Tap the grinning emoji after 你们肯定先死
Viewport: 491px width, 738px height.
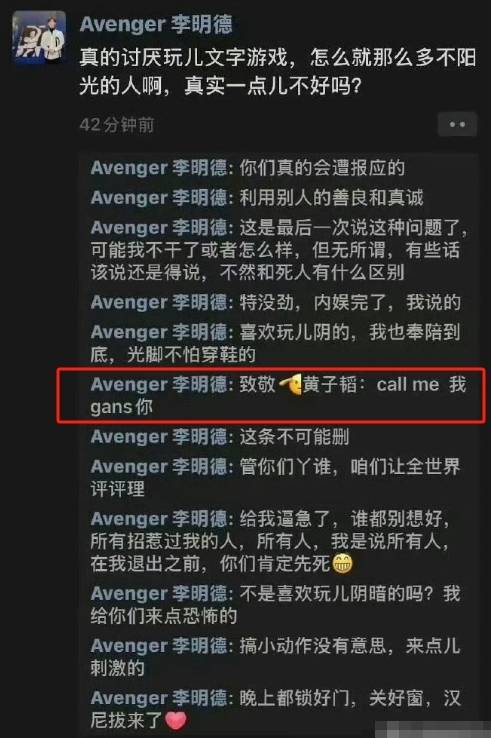[342, 563]
